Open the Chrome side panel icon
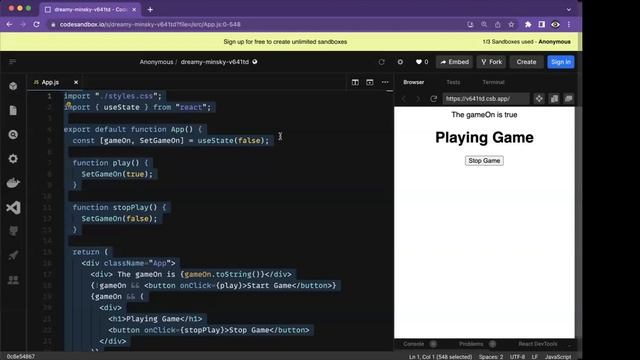 542,24
